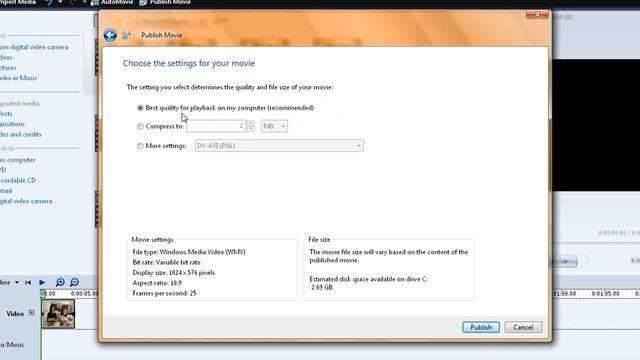Image resolution: width=640 pixels, height=360 pixels.
Task: Open the Audio or Music import link
Action: tap(19, 78)
